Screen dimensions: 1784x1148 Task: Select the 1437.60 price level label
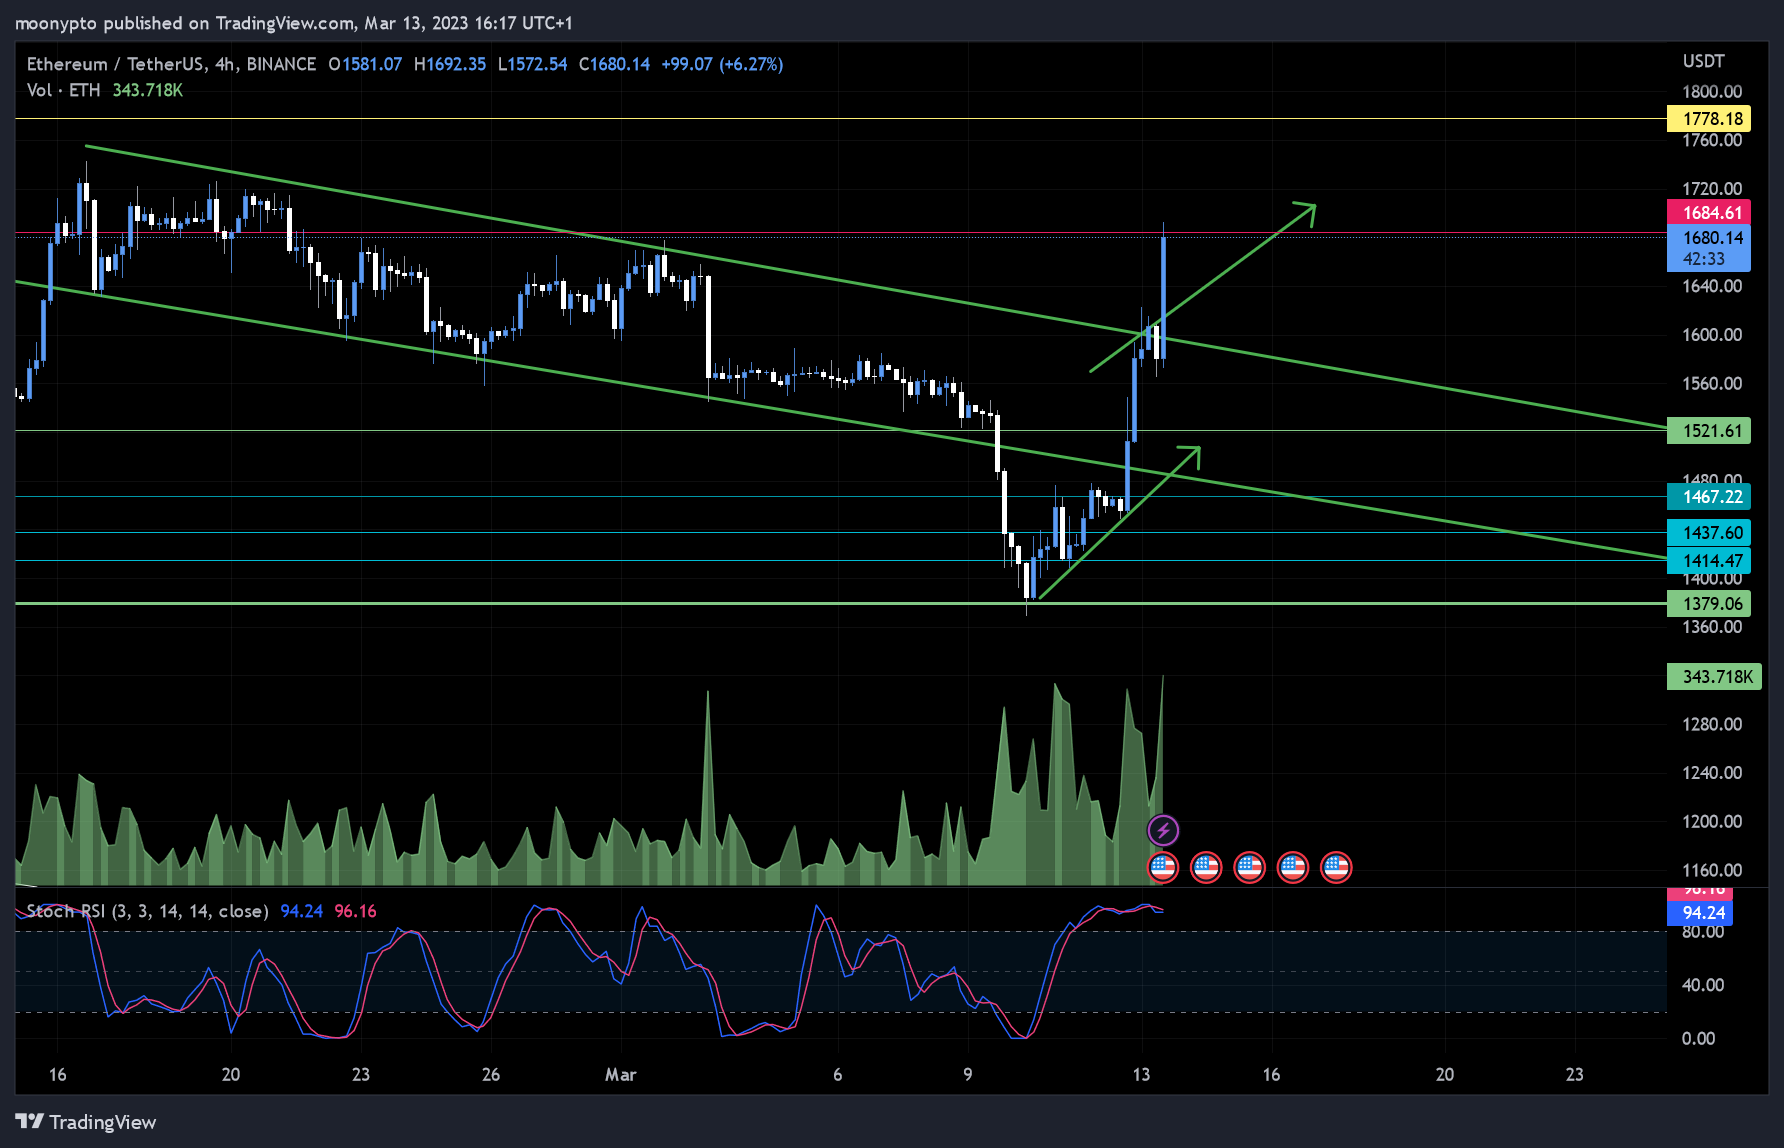(1709, 533)
